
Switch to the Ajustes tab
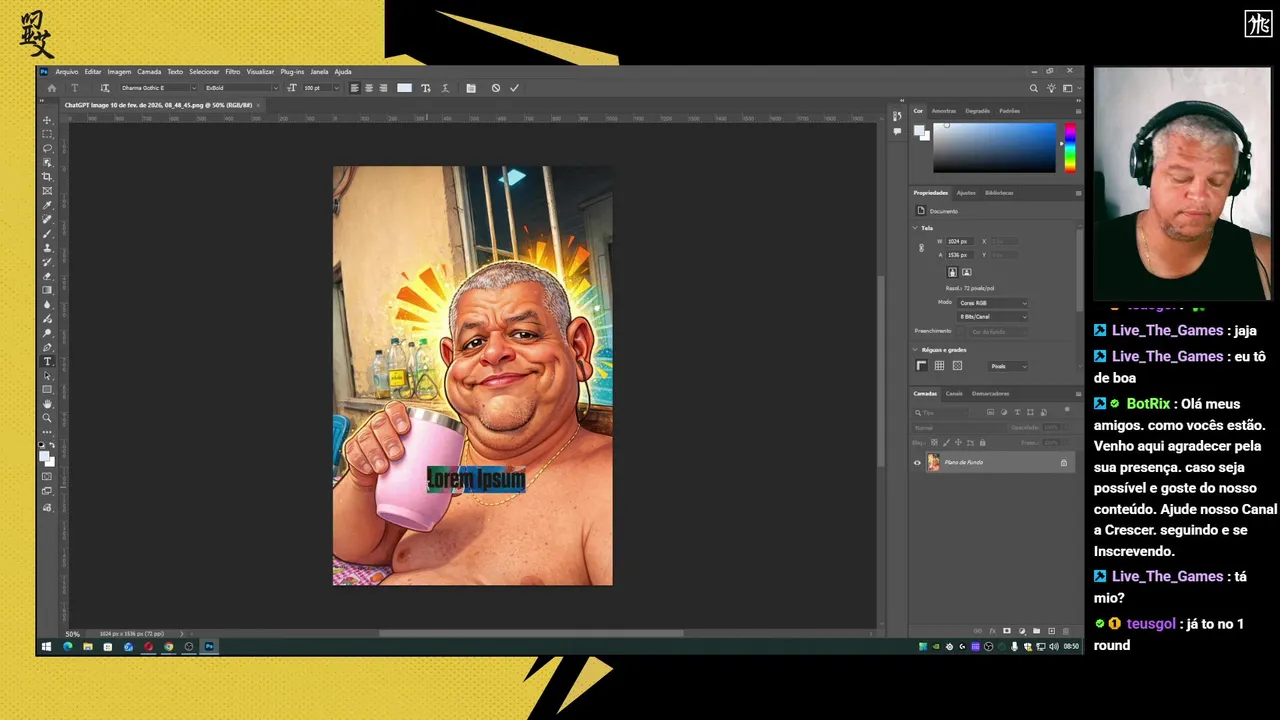tap(966, 193)
